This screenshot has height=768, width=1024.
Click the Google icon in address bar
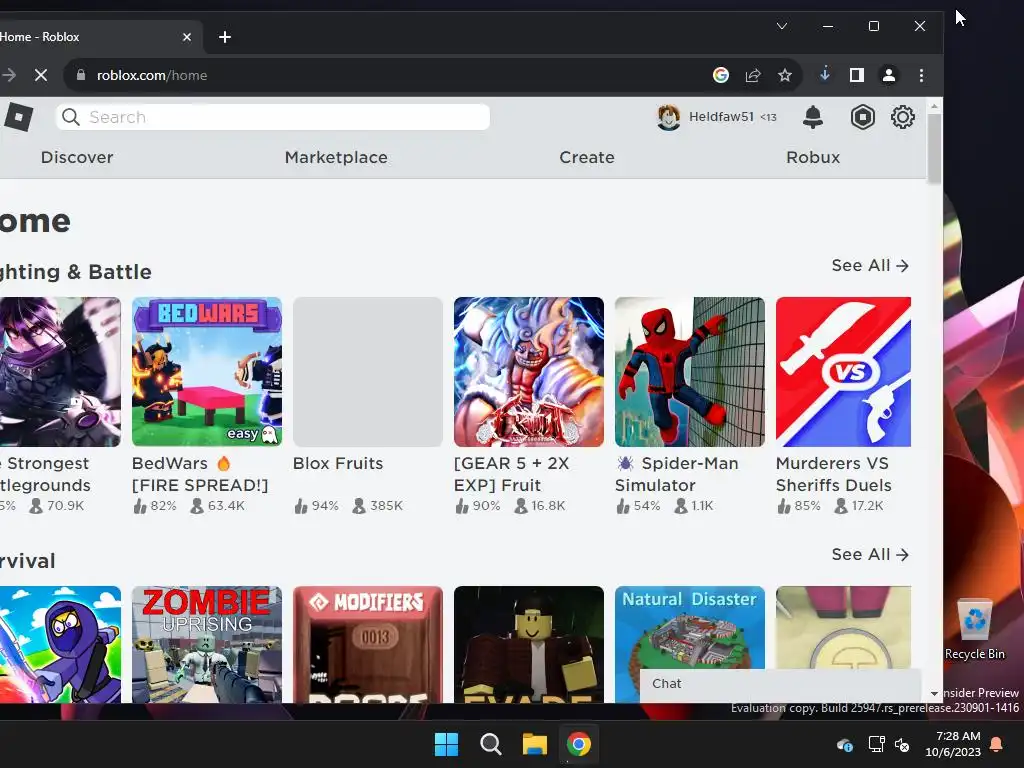click(x=720, y=75)
